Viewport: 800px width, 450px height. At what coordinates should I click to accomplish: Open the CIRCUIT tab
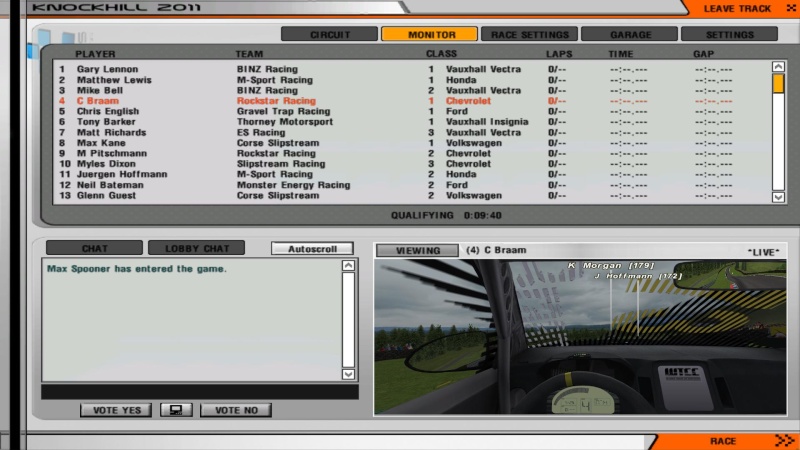click(x=330, y=34)
